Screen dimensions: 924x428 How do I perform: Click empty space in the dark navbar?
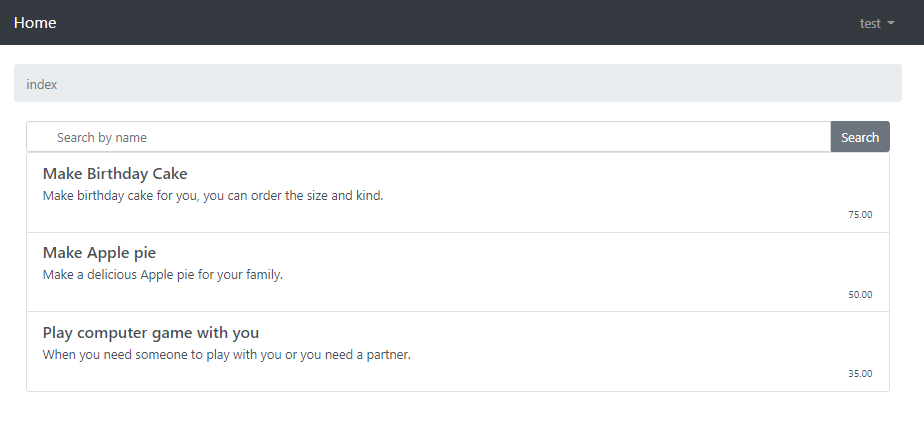[450, 23]
